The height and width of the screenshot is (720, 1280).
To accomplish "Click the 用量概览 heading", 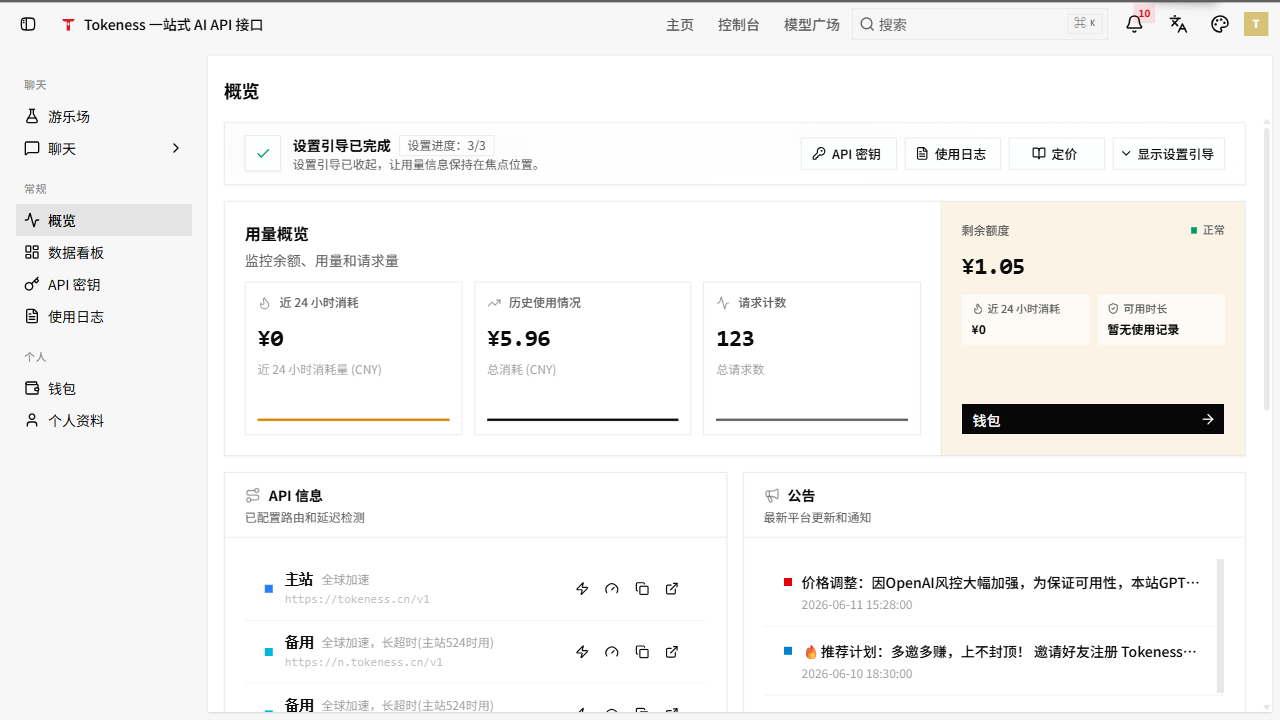I will [x=277, y=234].
